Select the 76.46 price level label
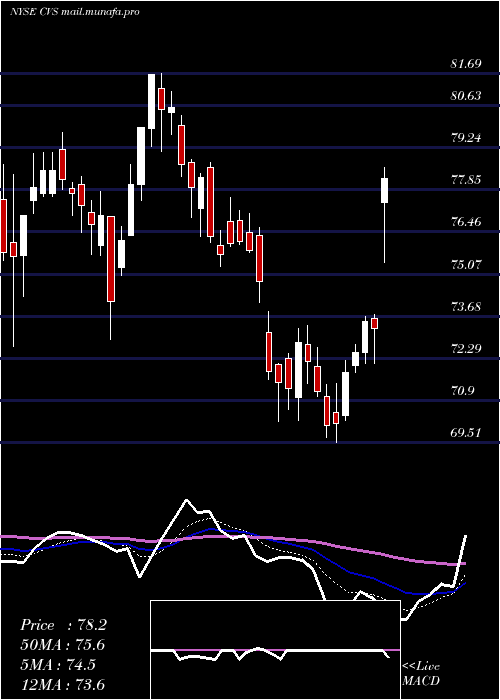The width and height of the screenshot is (500, 700). tap(466, 221)
